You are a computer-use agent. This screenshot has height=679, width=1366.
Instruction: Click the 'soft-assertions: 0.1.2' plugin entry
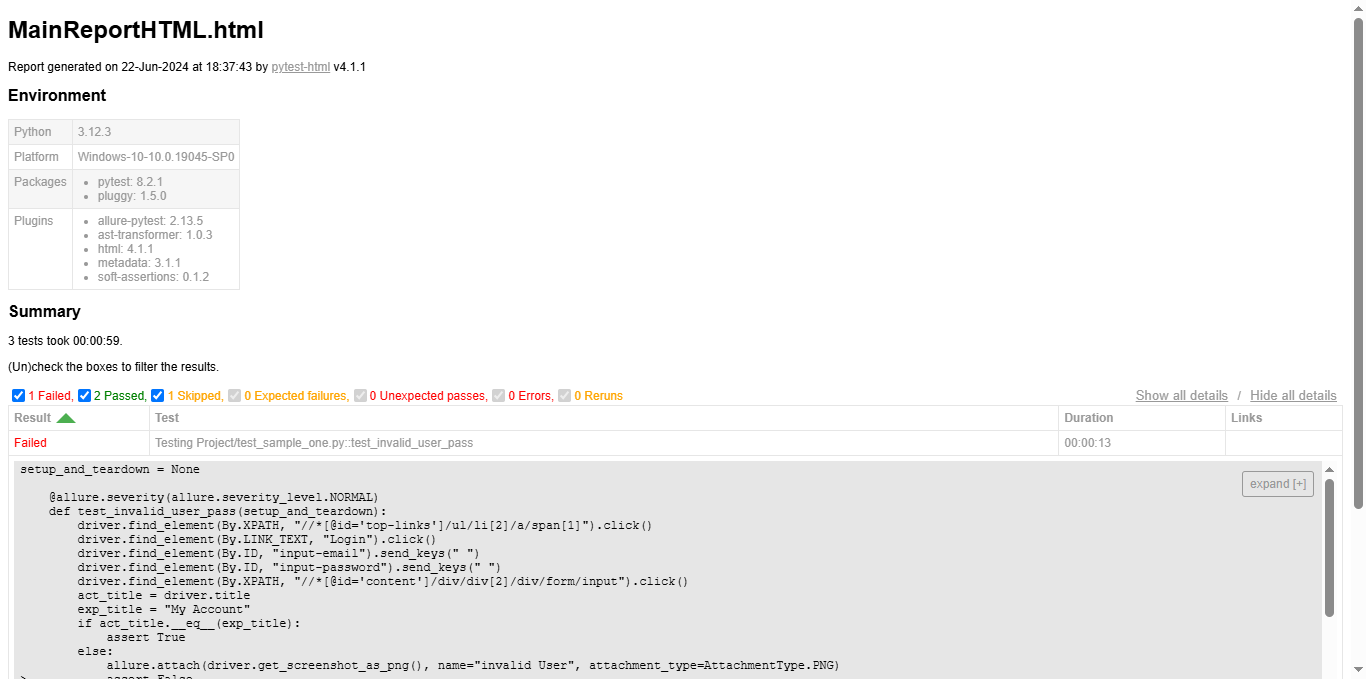tap(153, 277)
